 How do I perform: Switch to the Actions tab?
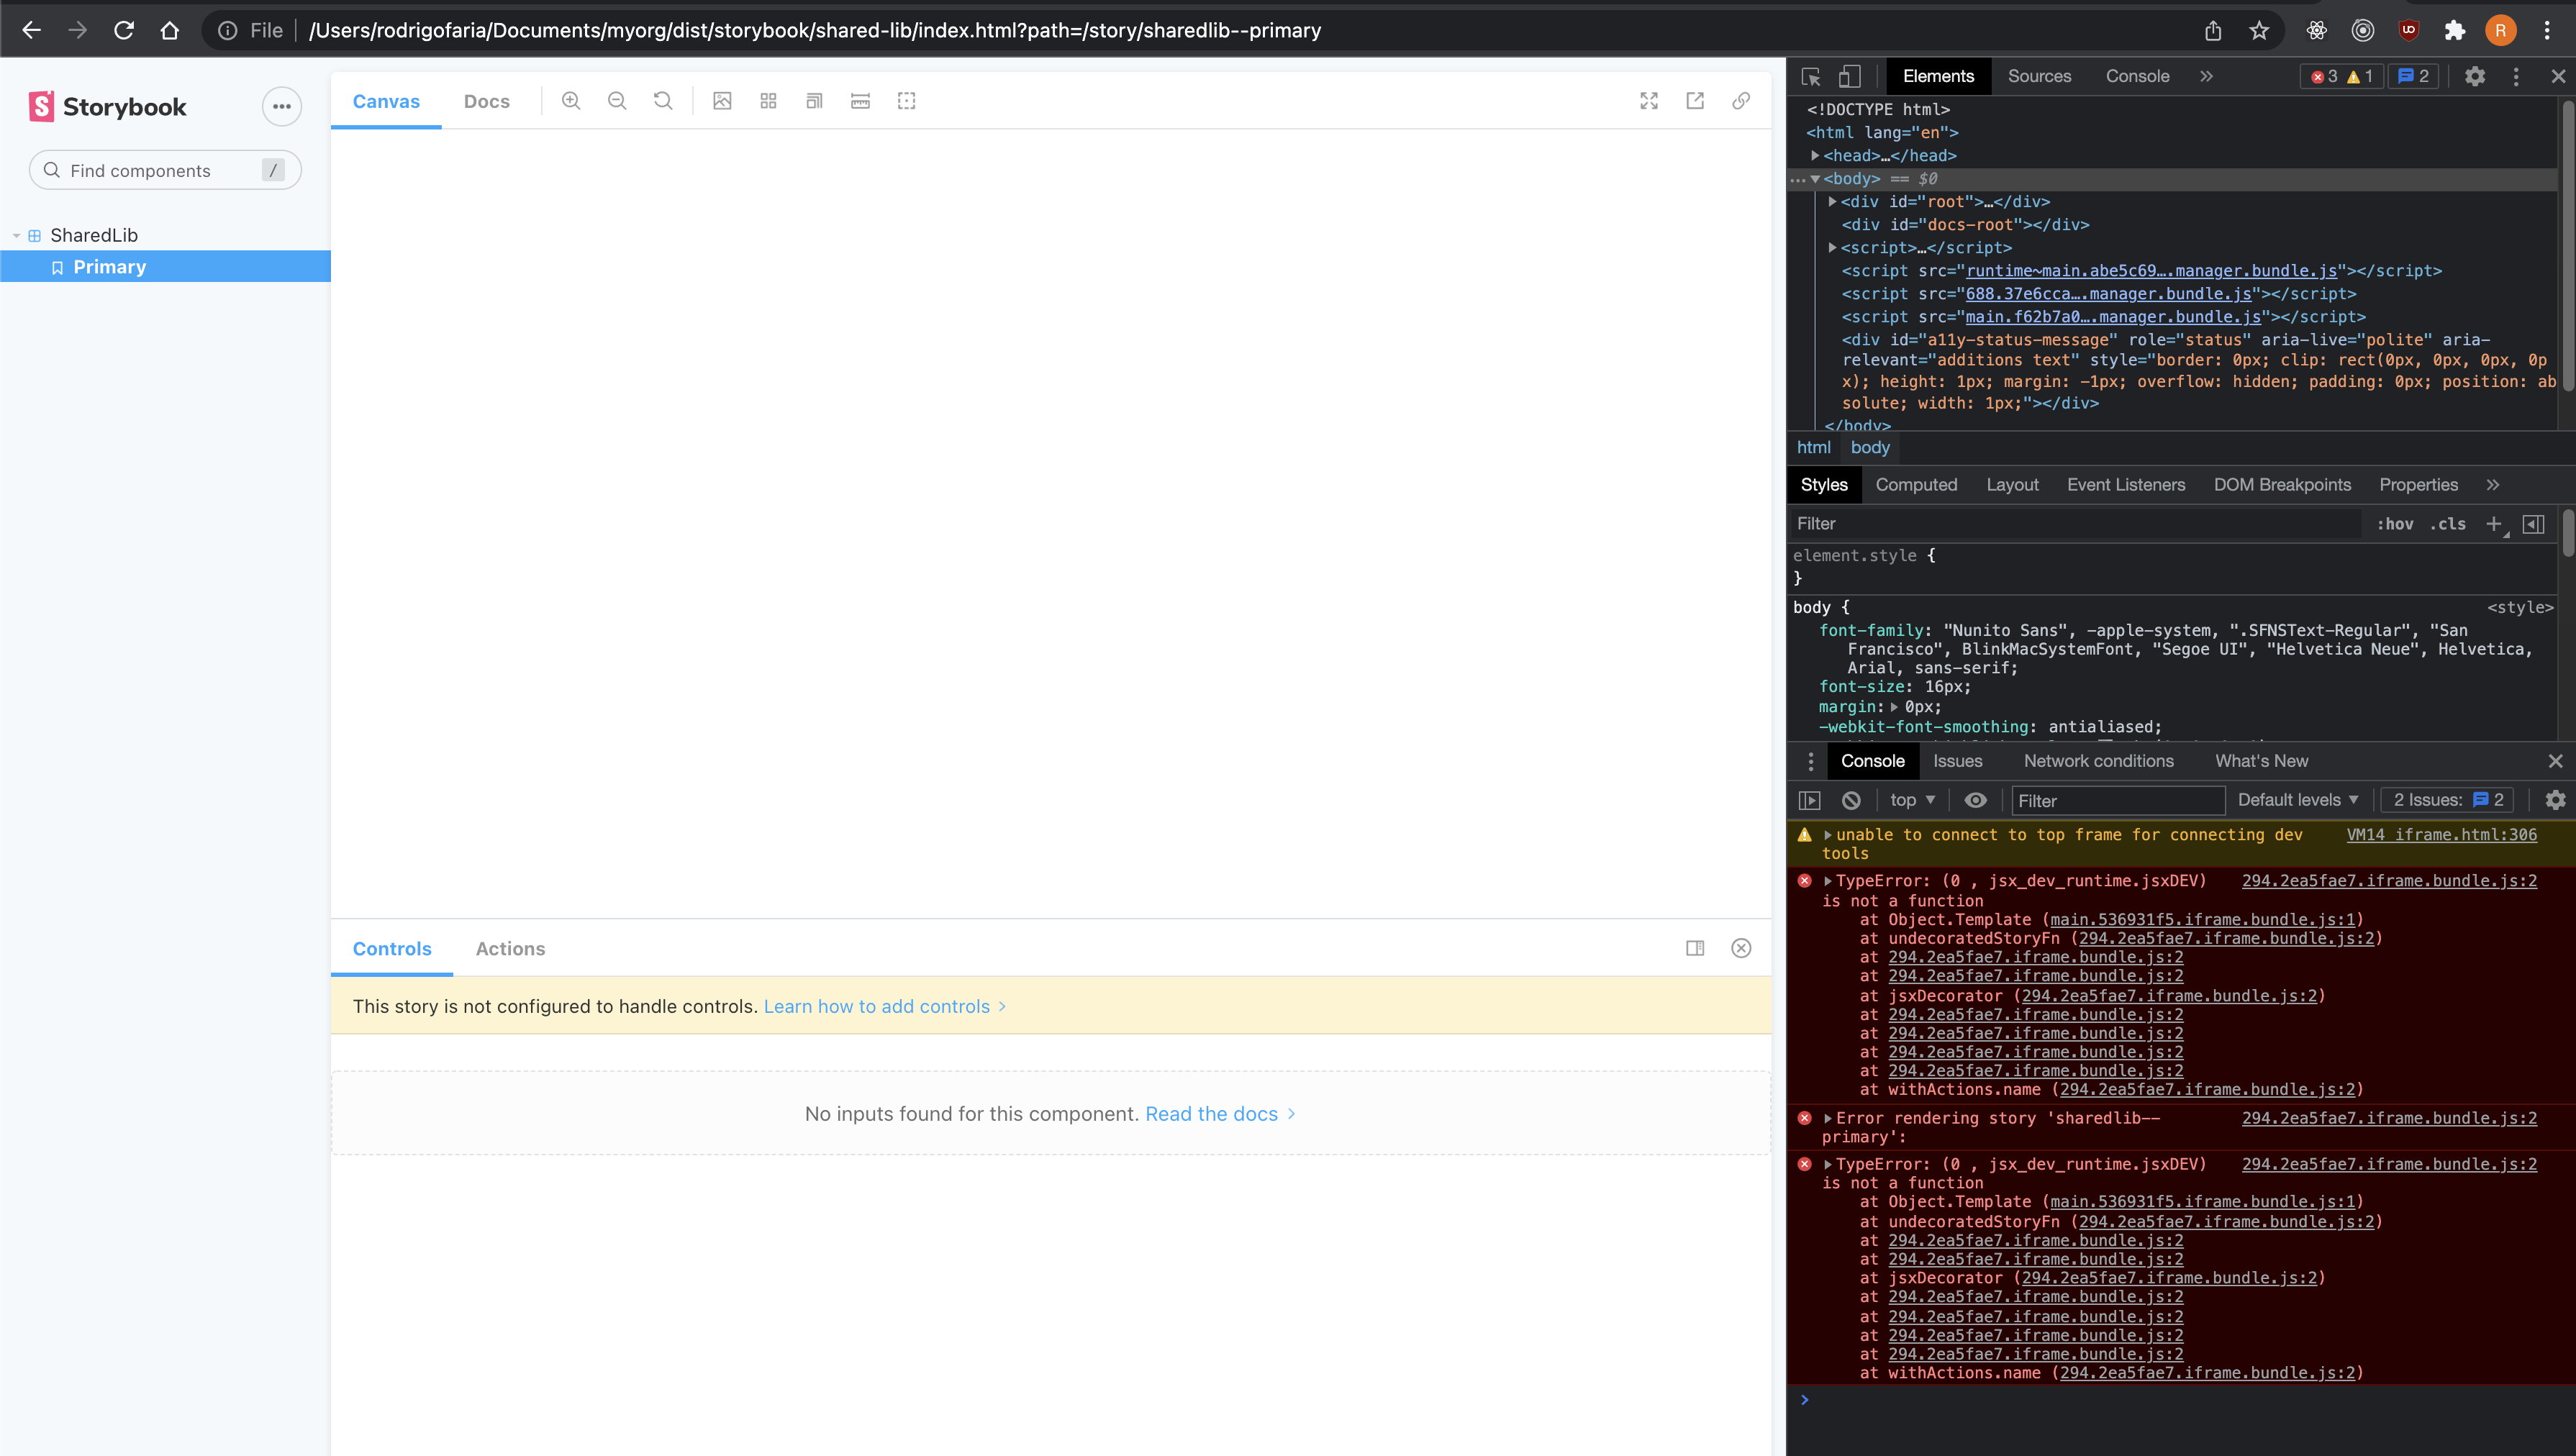point(510,949)
